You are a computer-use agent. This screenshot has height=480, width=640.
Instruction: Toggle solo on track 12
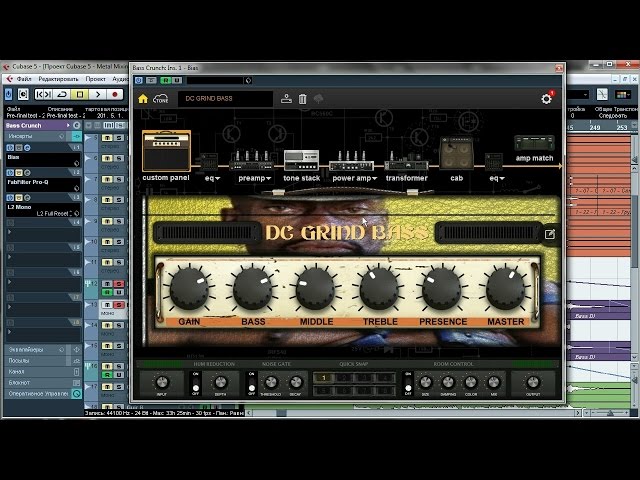point(118,284)
